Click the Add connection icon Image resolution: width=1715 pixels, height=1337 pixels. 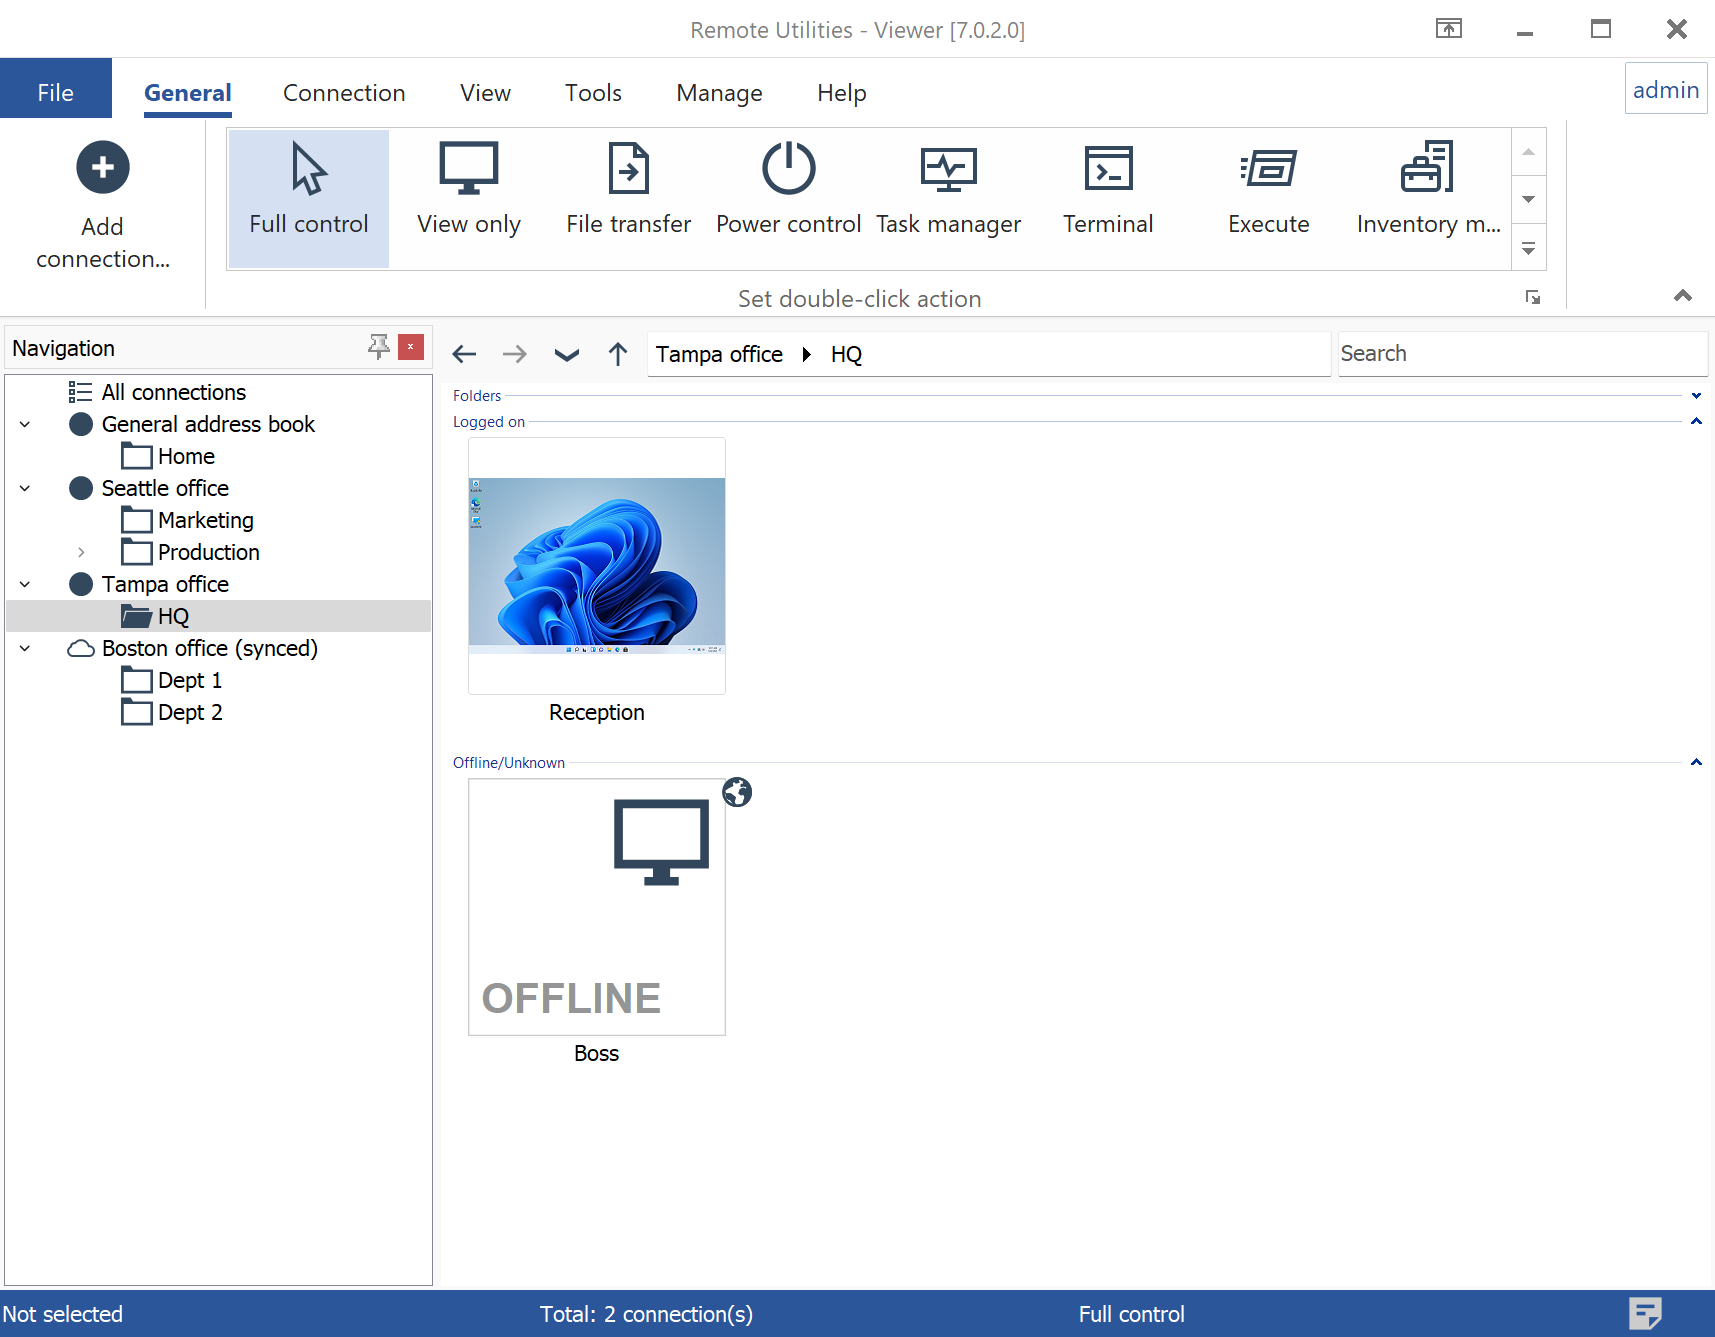point(102,167)
